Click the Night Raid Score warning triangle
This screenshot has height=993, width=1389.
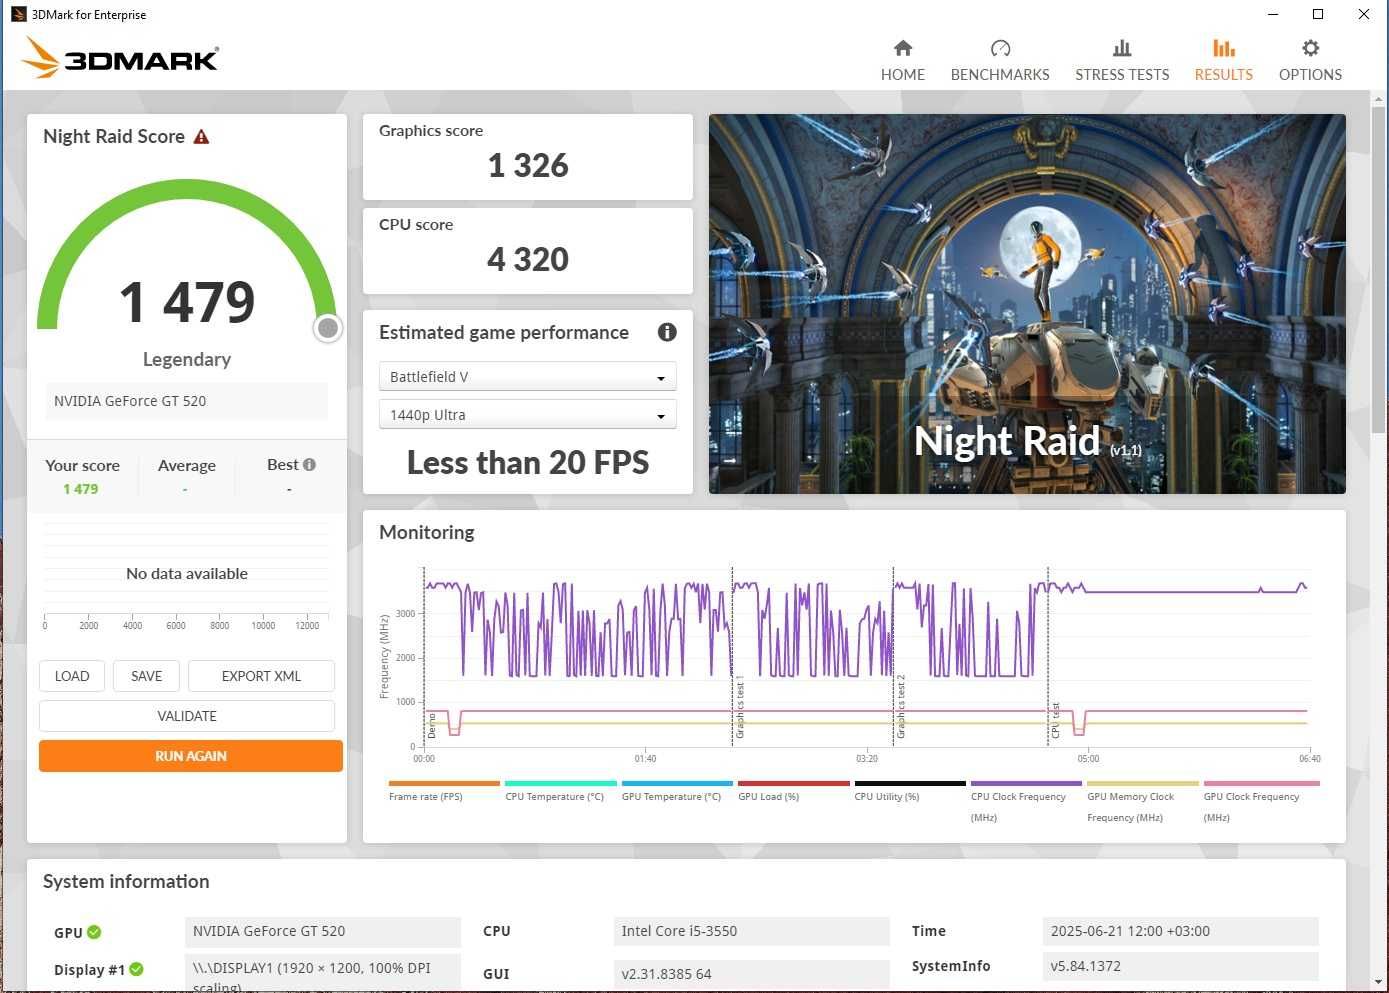201,137
